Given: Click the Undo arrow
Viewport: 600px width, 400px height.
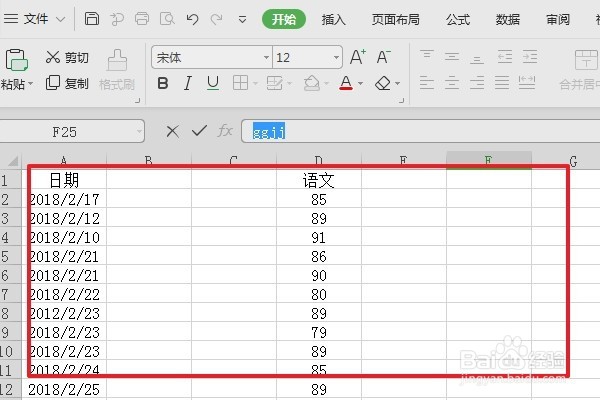Looking at the screenshot, I should [192, 19].
